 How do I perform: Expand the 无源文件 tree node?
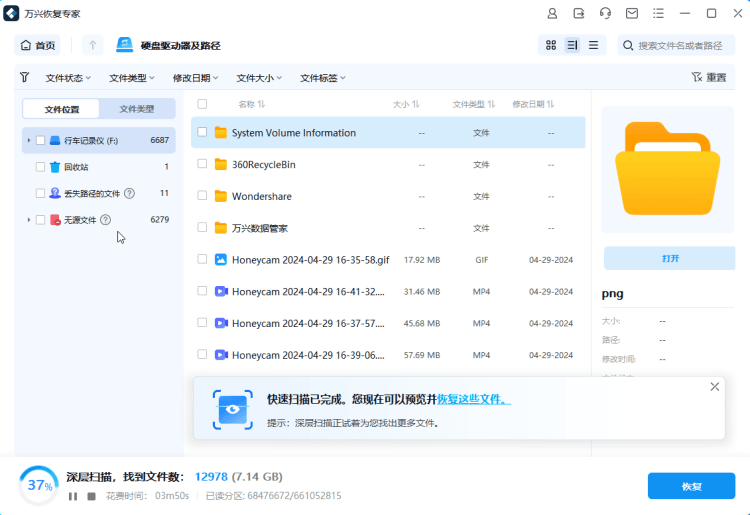pyautogui.click(x=29, y=219)
